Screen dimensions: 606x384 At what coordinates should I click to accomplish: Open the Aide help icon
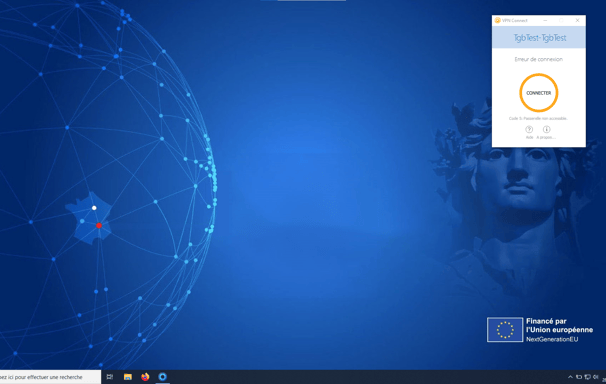tap(529, 129)
